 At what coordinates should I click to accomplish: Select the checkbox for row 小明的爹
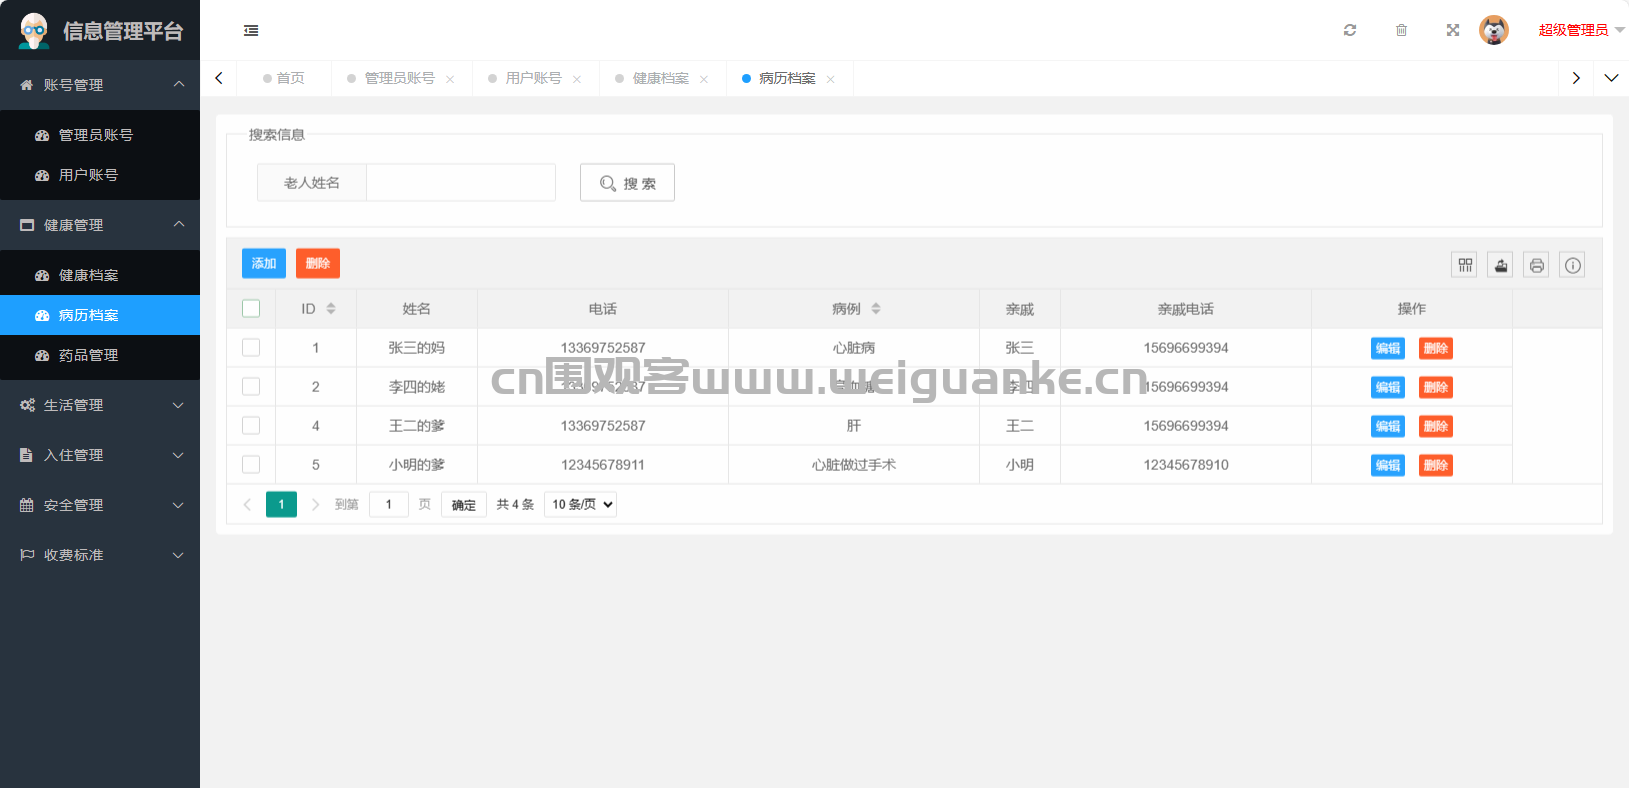[x=251, y=465]
